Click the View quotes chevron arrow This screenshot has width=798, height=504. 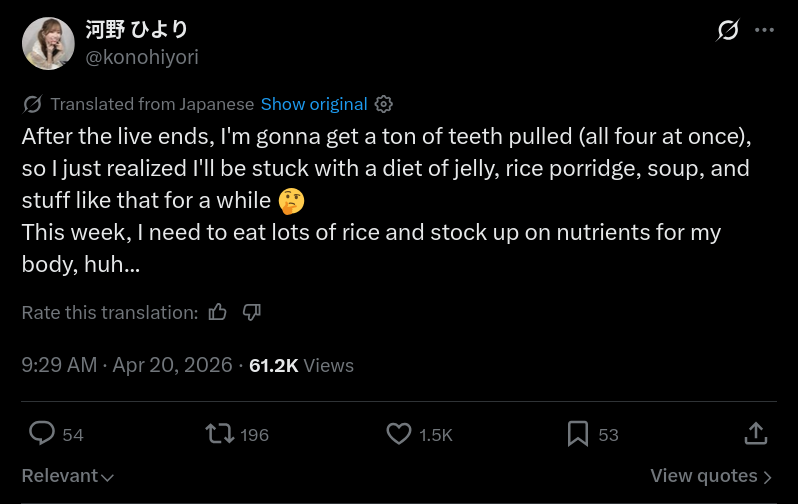[x=768, y=477]
